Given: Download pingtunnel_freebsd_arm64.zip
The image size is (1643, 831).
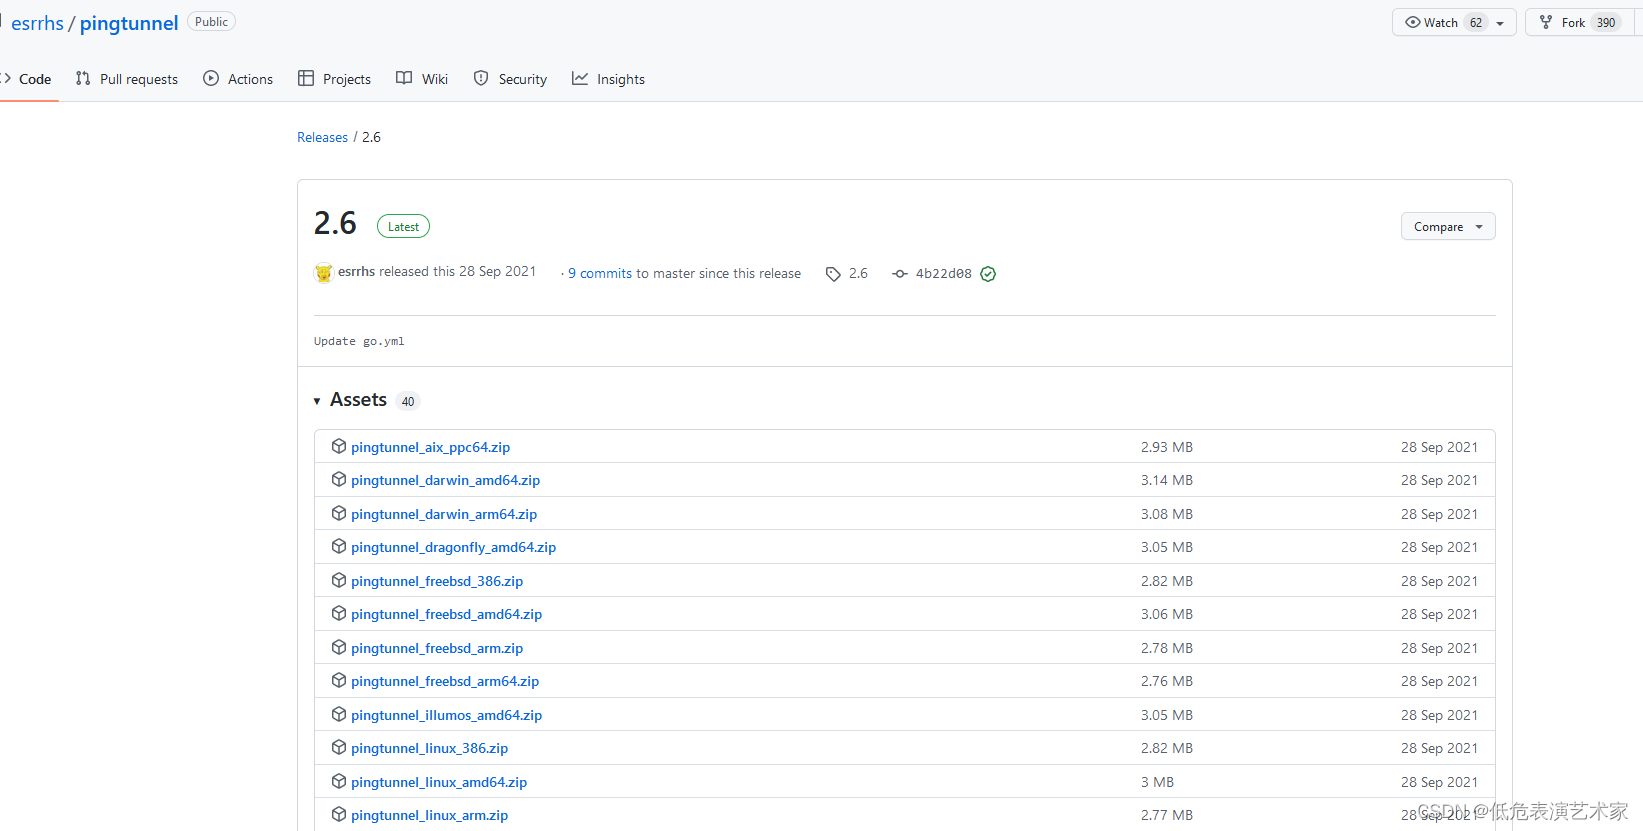Looking at the screenshot, I should tap(445, 681).
